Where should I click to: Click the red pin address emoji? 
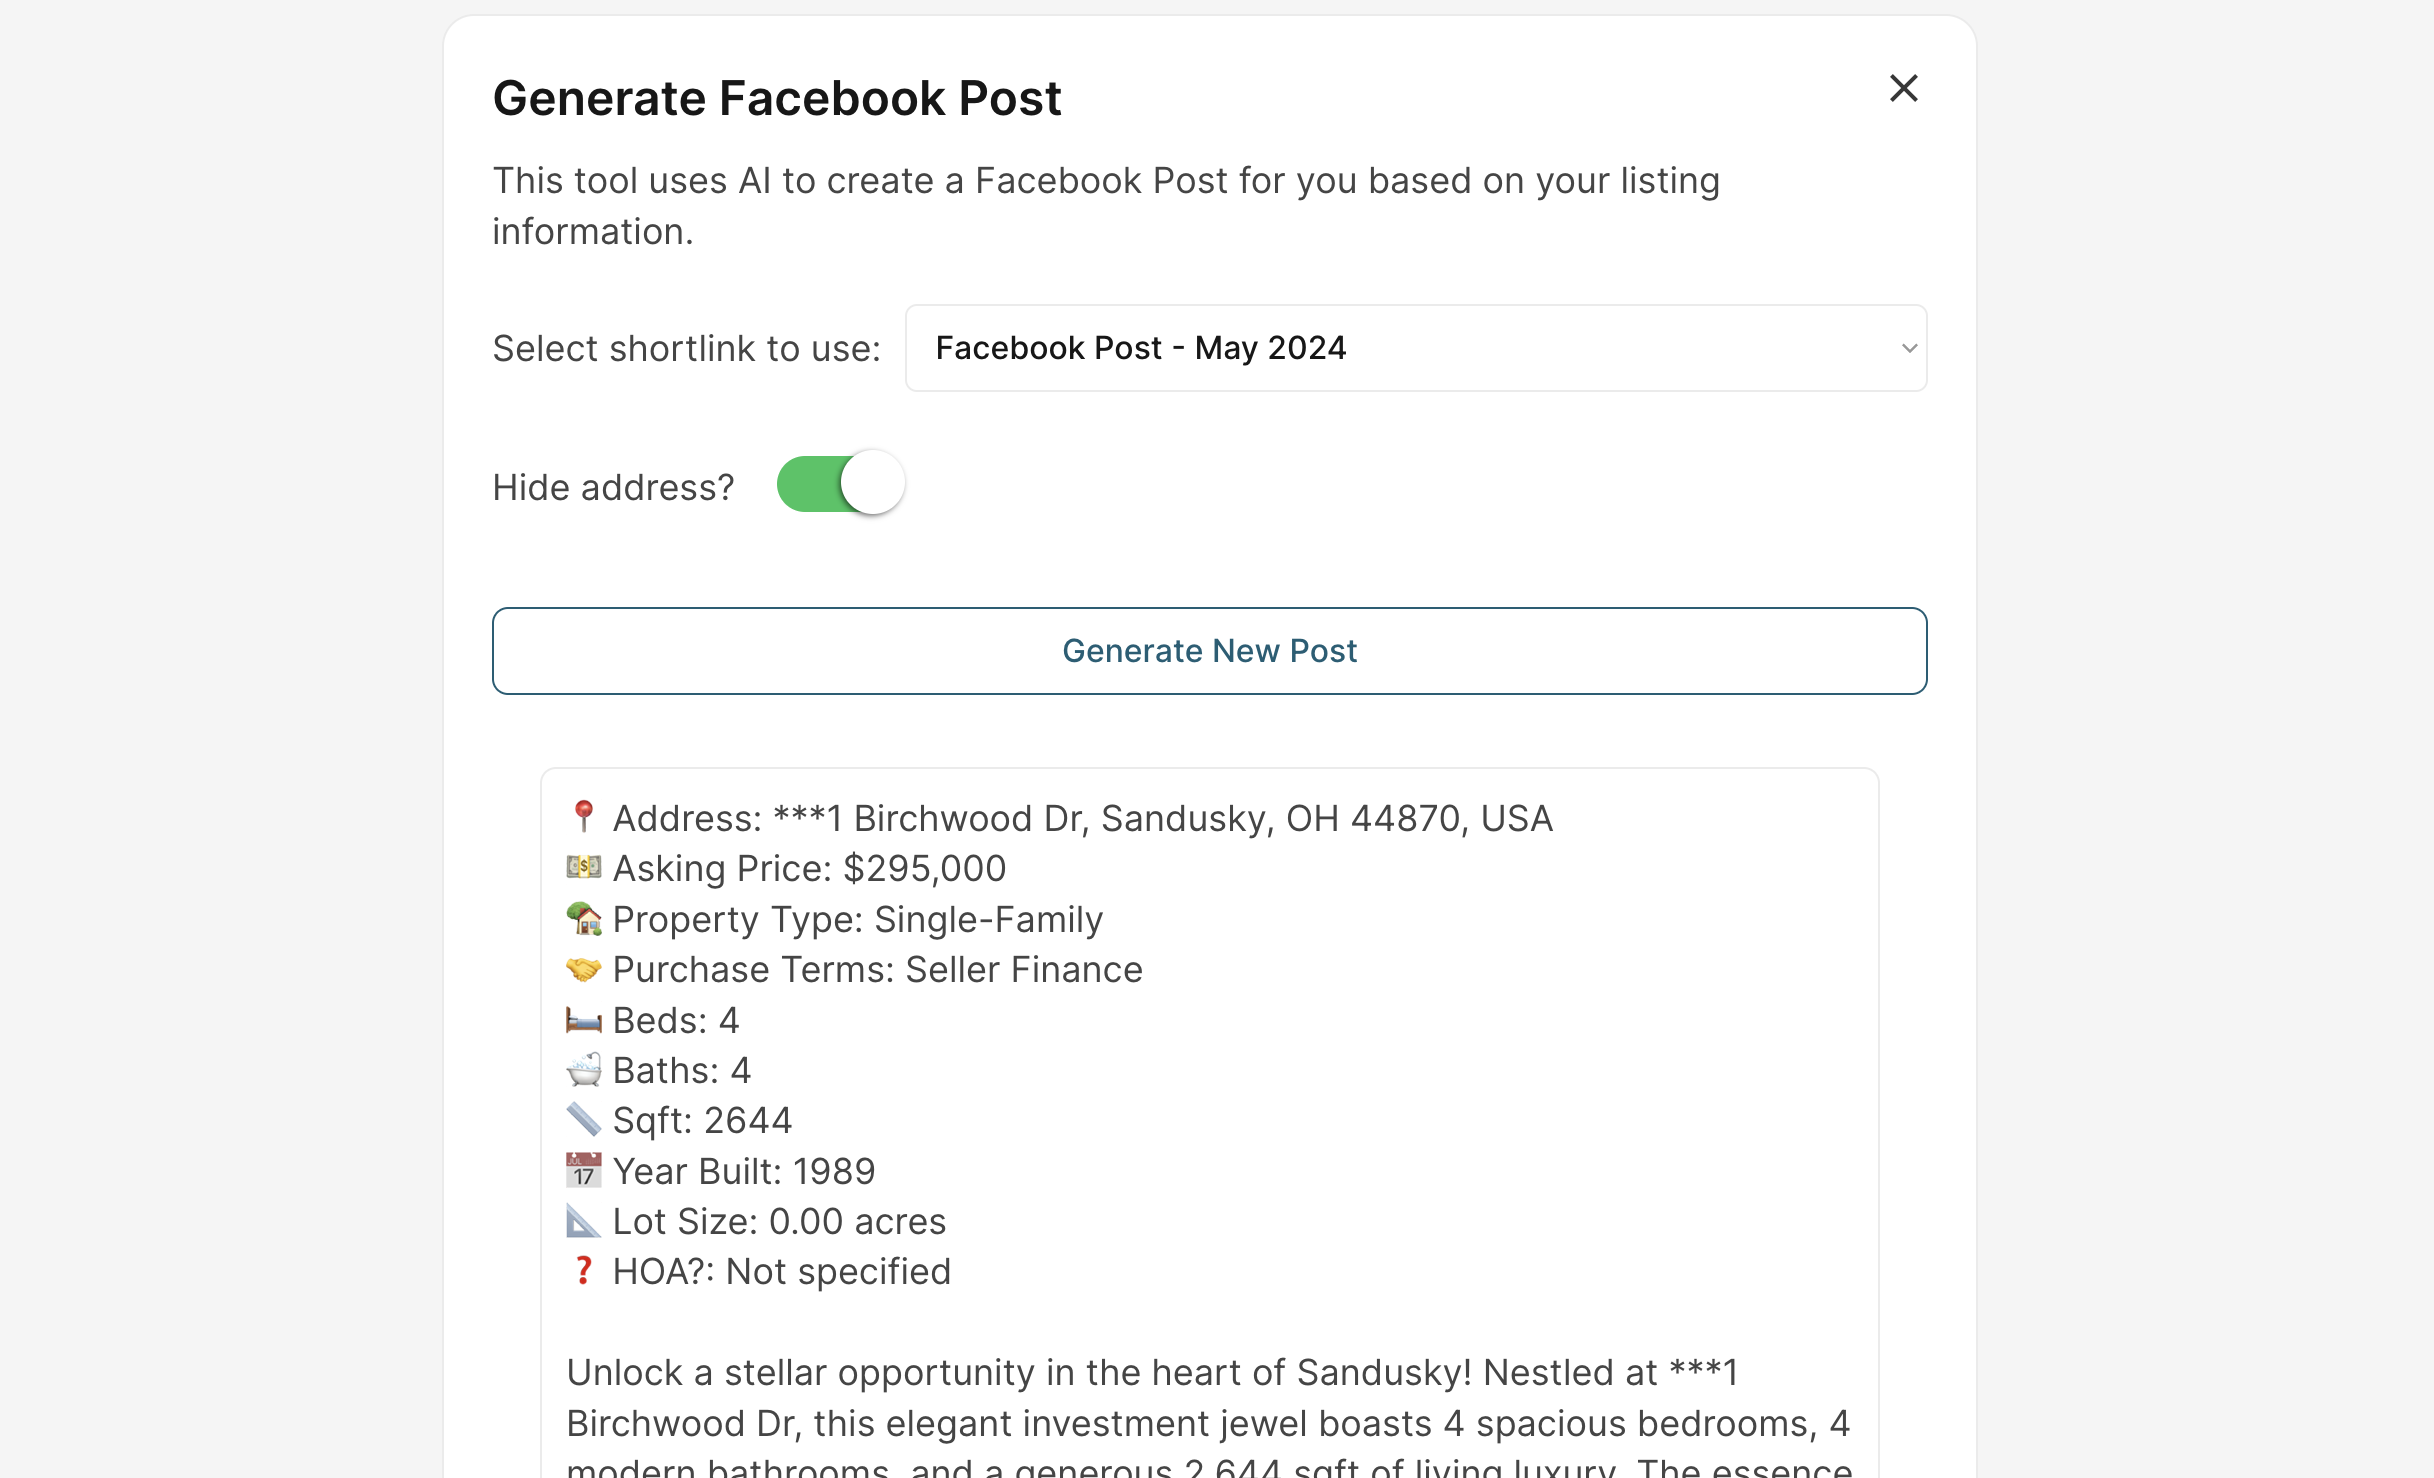tap(583, 817)
